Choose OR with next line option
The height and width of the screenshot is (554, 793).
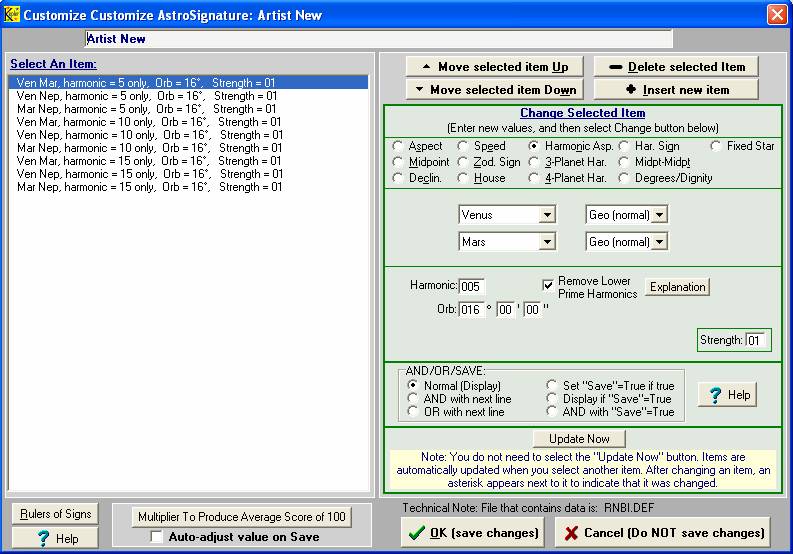click(x=415, y=412)
